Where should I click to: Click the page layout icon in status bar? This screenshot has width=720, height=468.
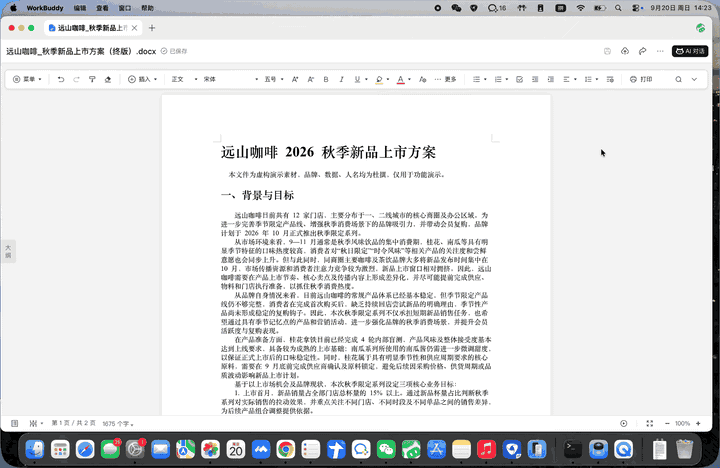pos(15,423)
